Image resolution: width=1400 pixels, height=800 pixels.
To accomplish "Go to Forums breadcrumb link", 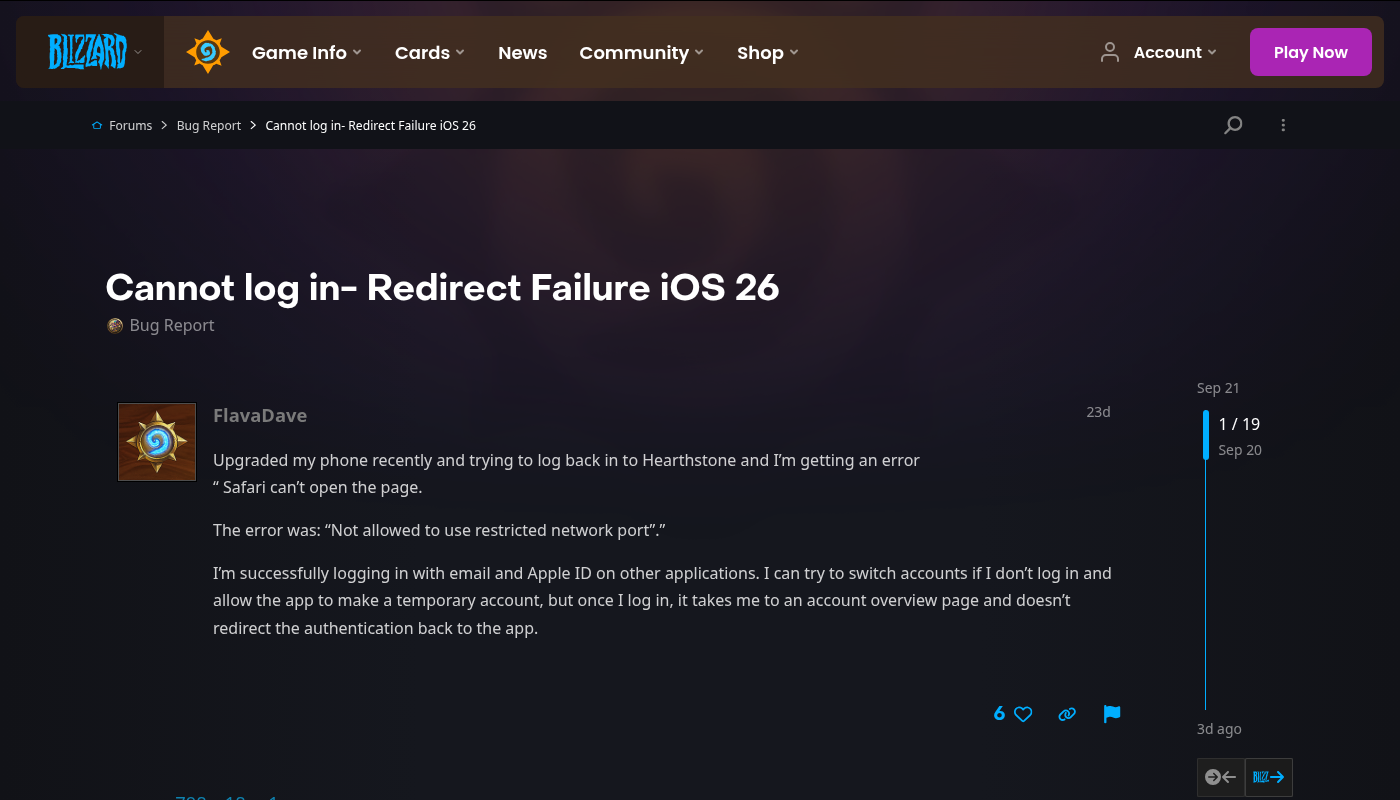I will tap(130, 125).
